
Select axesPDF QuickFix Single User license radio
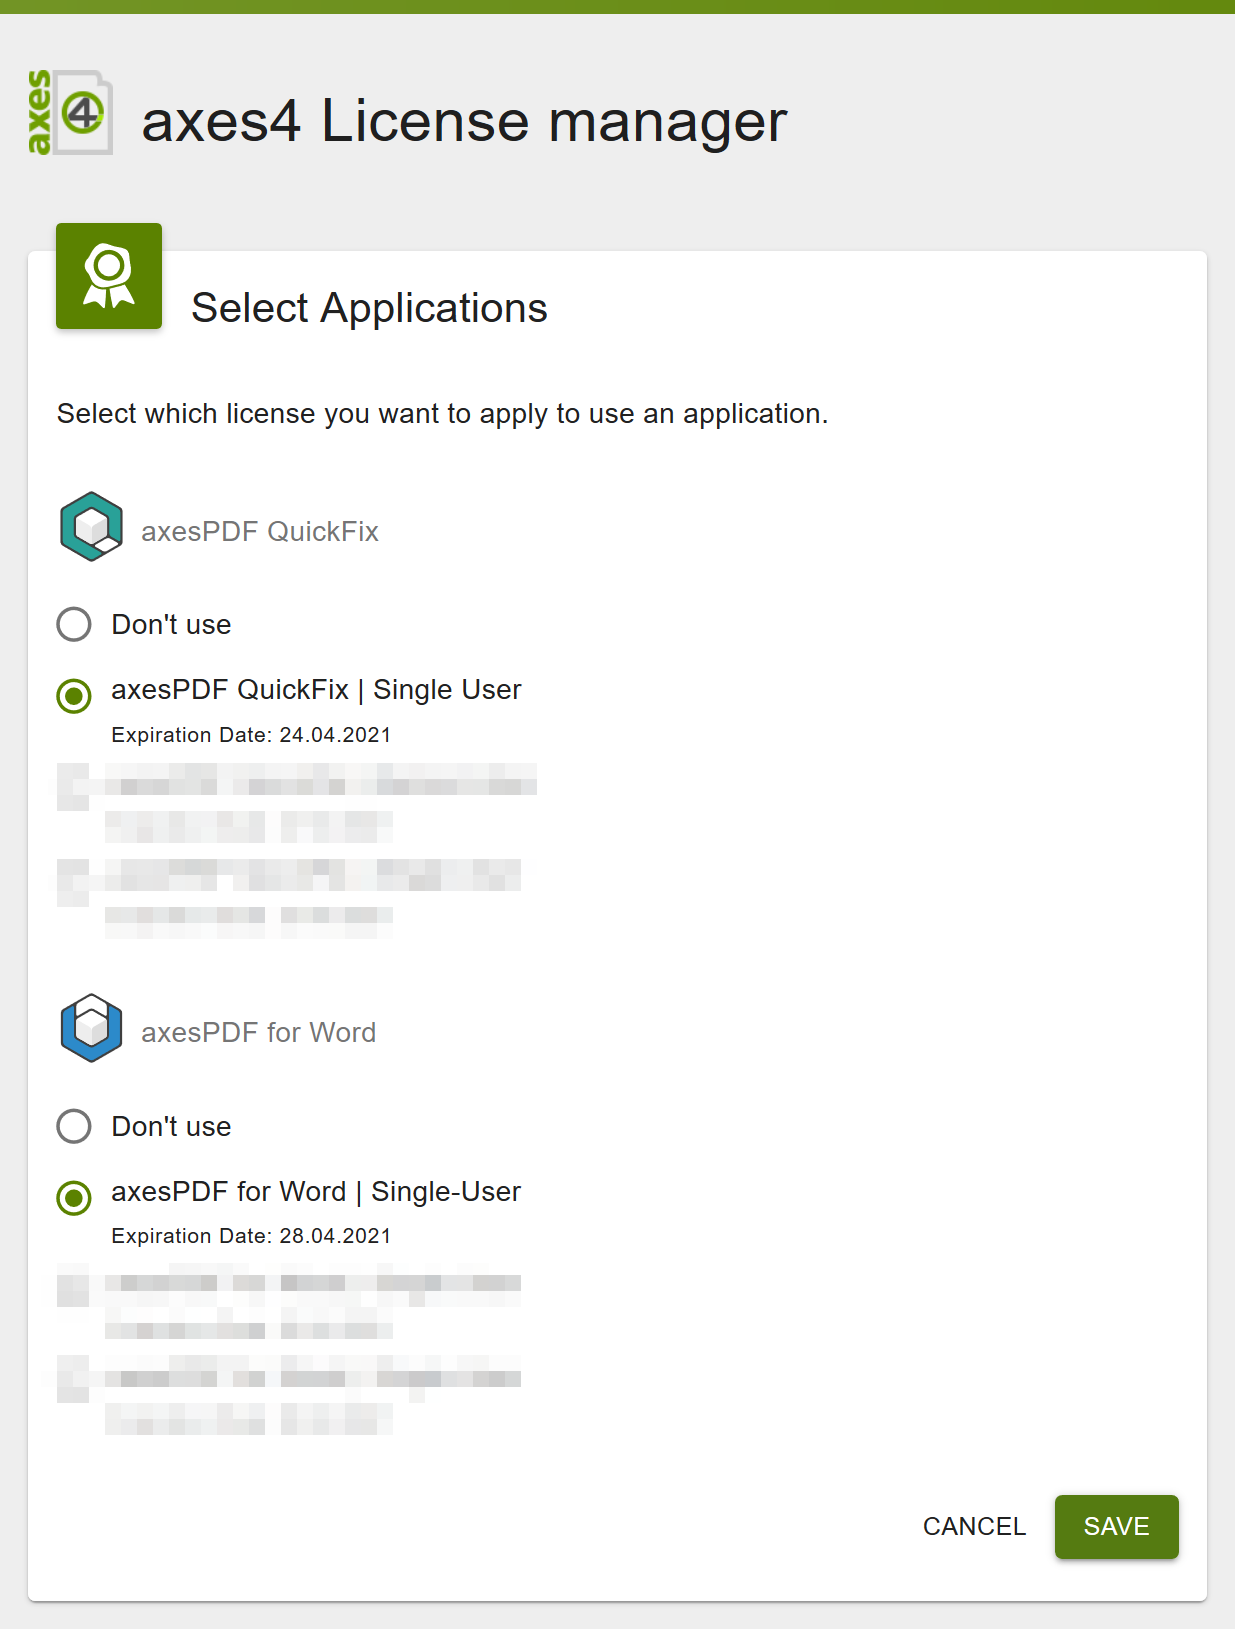(74, 696)
